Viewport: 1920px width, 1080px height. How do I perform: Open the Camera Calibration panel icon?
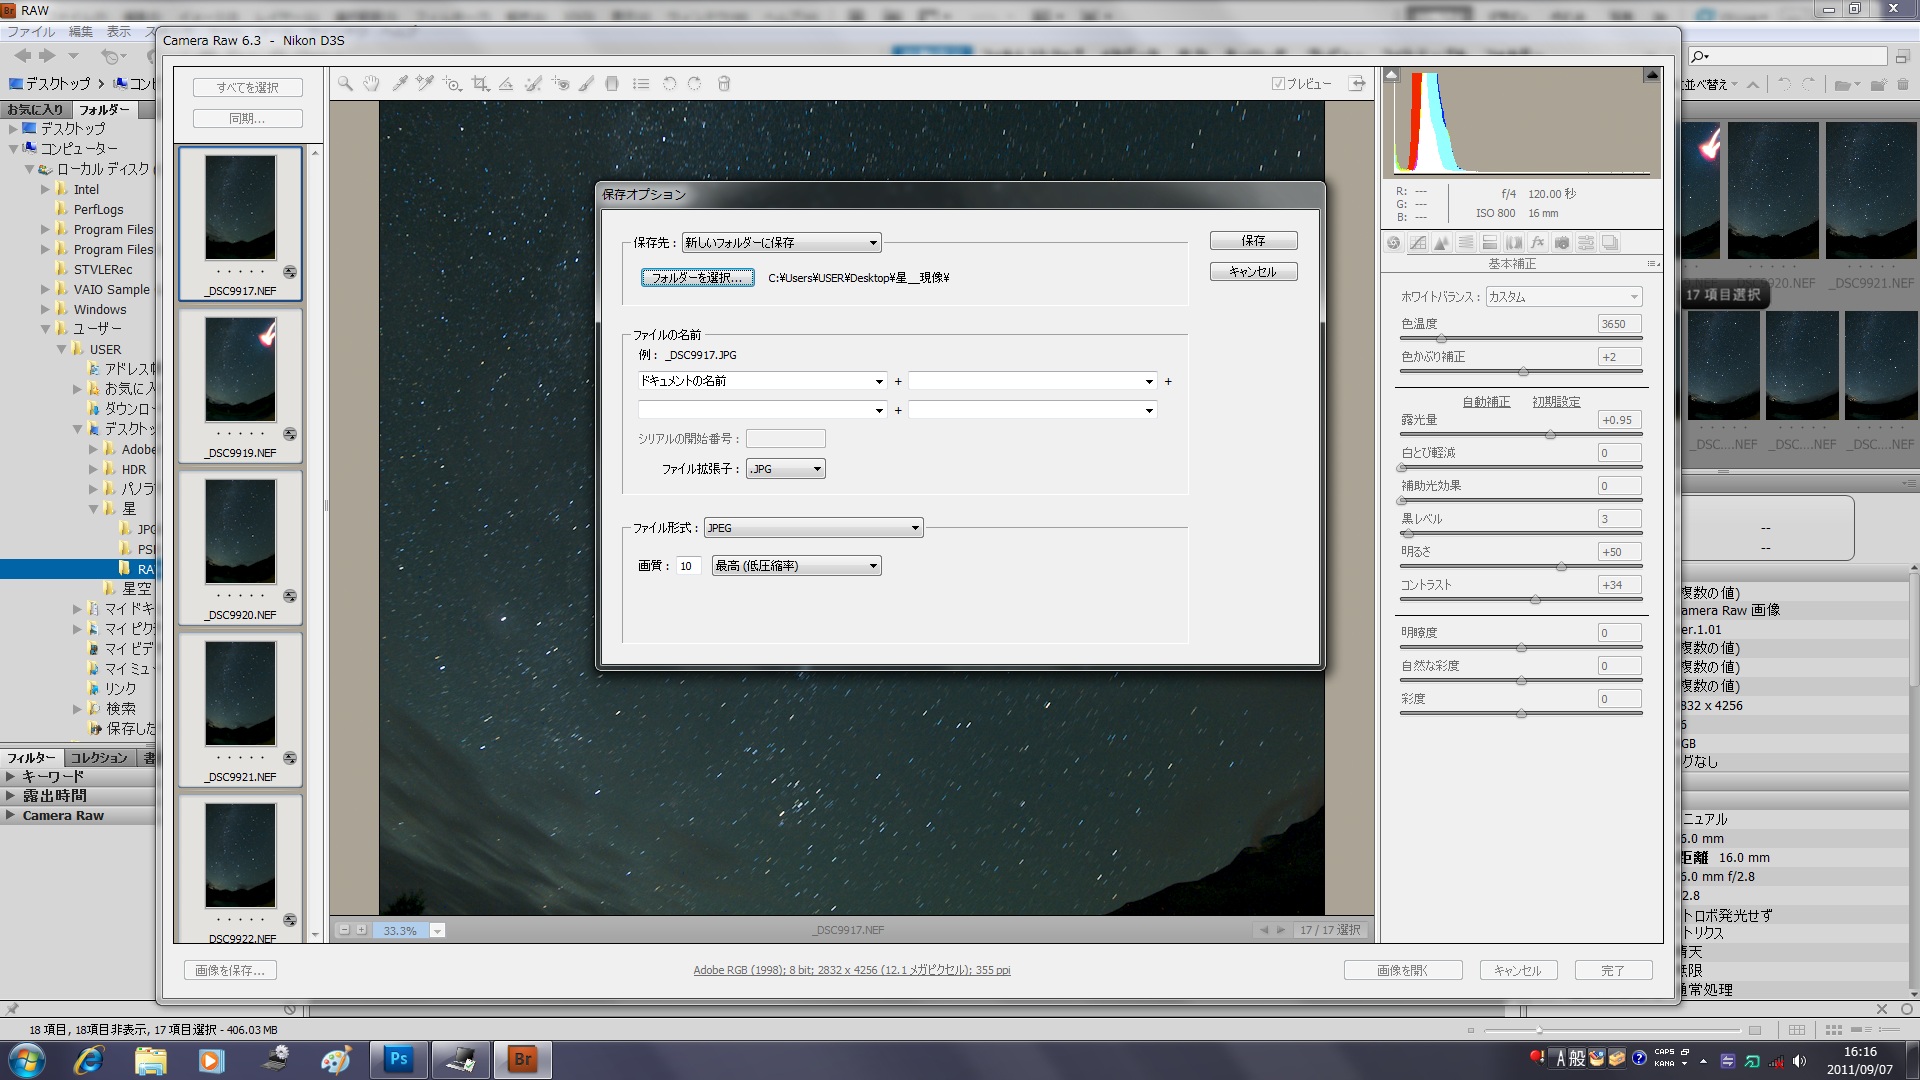[1561, 243]
